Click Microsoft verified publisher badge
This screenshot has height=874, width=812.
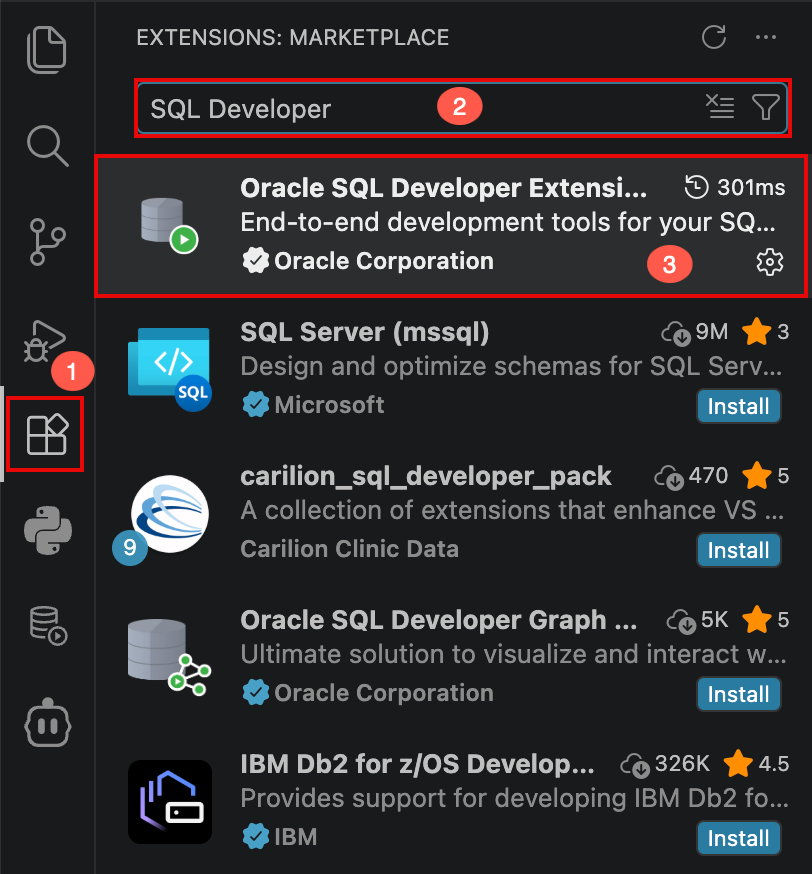coord(256,405)
